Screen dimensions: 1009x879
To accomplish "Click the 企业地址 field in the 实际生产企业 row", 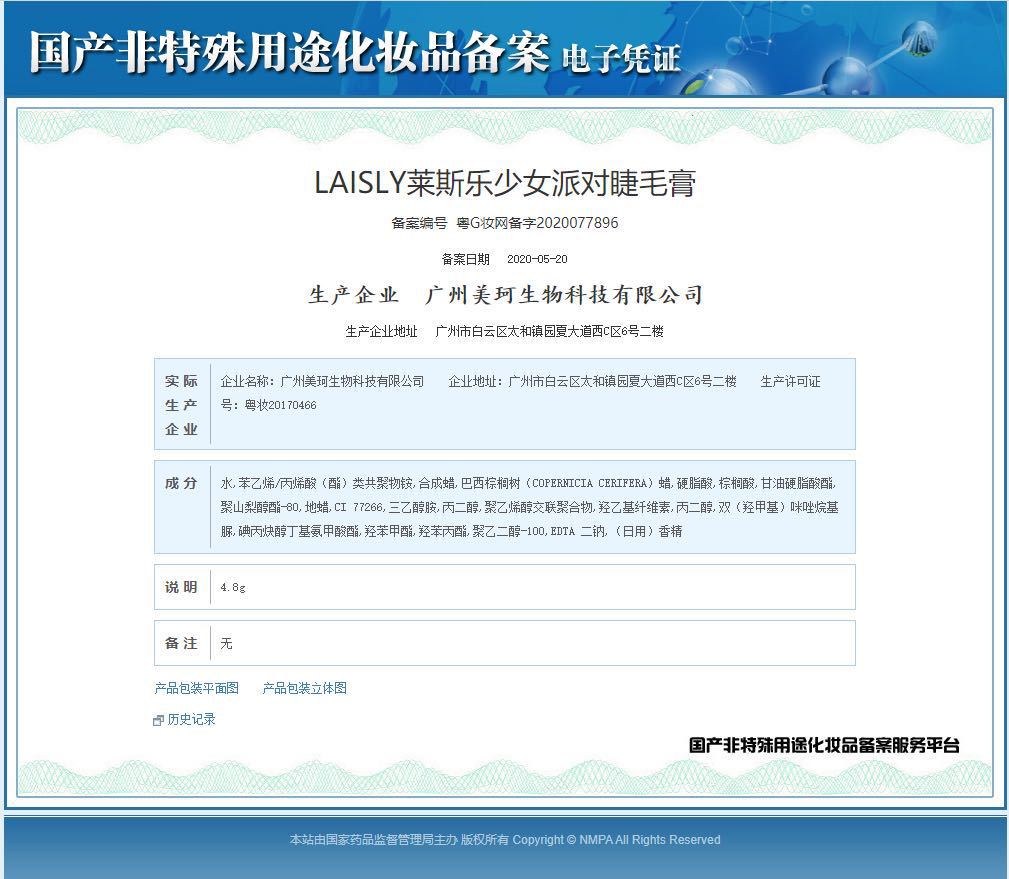I will pos(592,381).
